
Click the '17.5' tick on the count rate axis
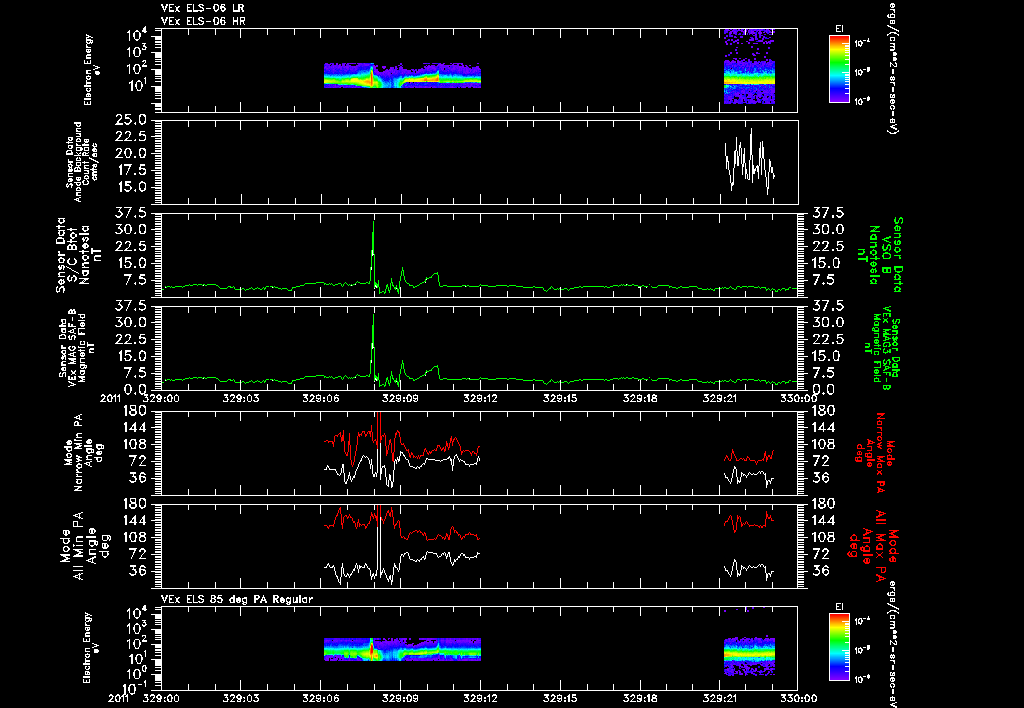tap(133, 170)
